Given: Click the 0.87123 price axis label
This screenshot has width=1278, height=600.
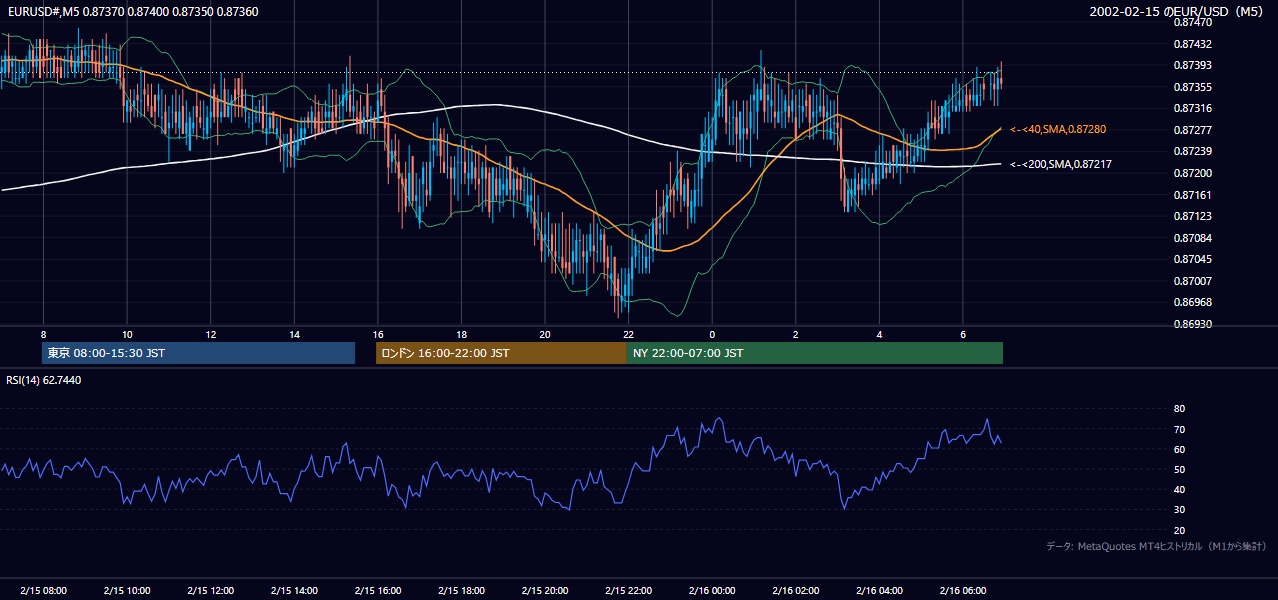Looking at the screenshot, I should (x=1192, y=216).
